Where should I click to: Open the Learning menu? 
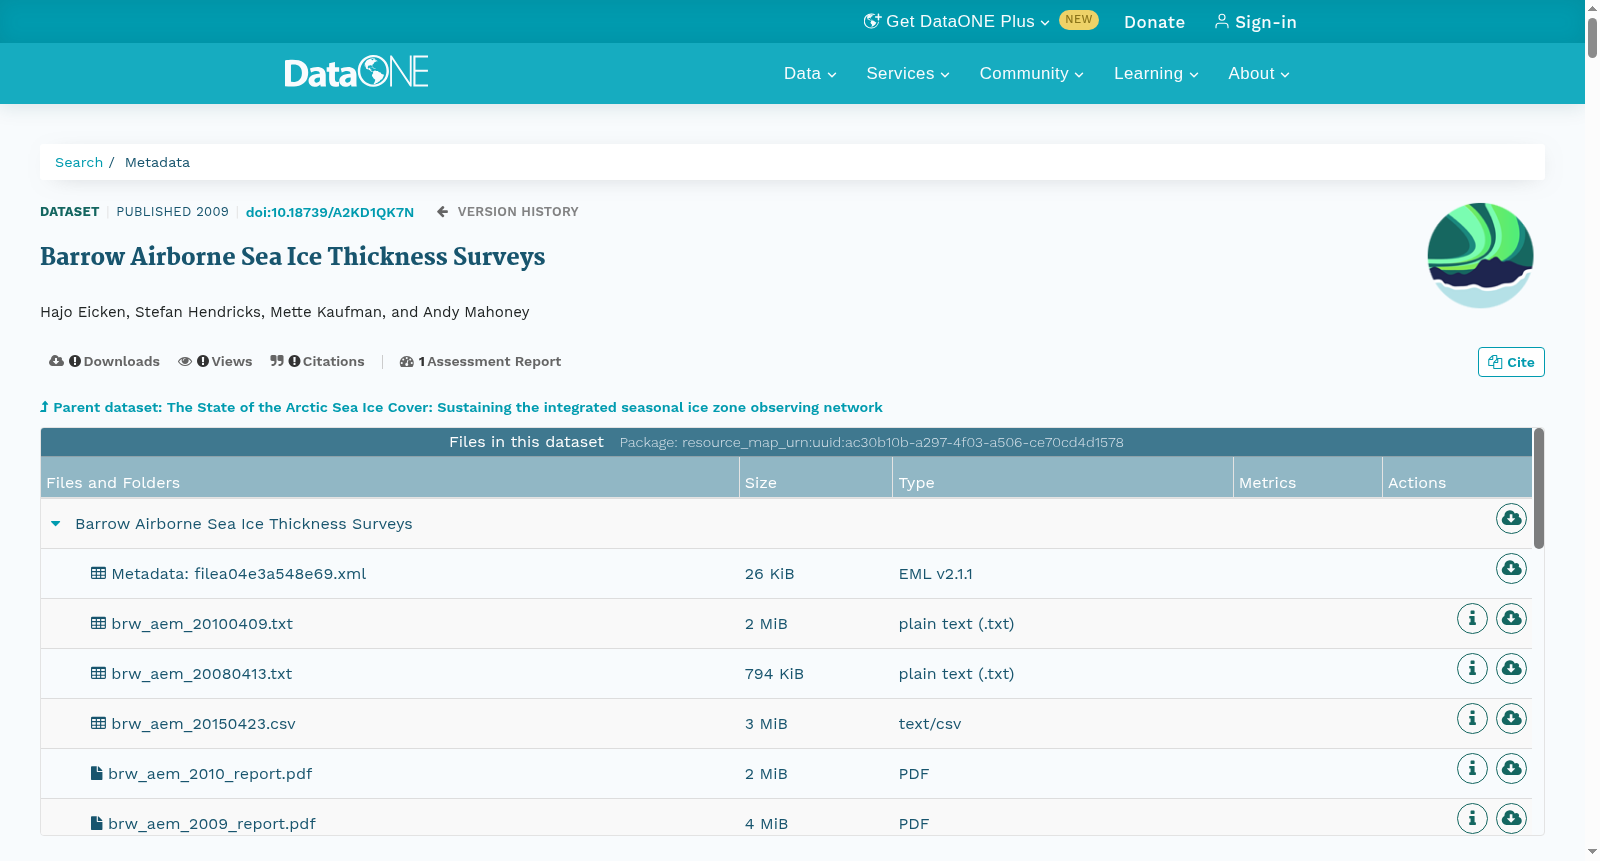tap(1156, 74)
